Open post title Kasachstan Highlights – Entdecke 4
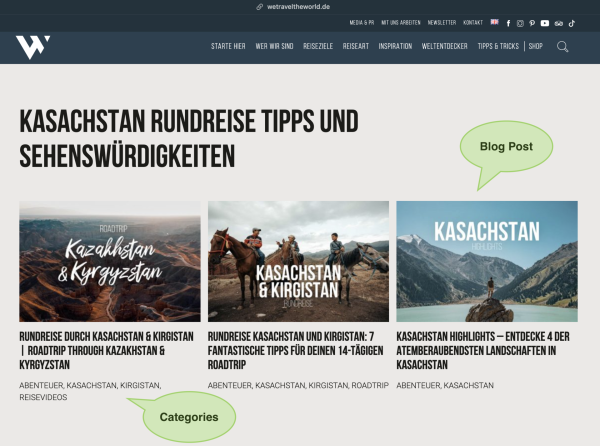This screenshot has width=600, height=446. click(x=483, y=351)
